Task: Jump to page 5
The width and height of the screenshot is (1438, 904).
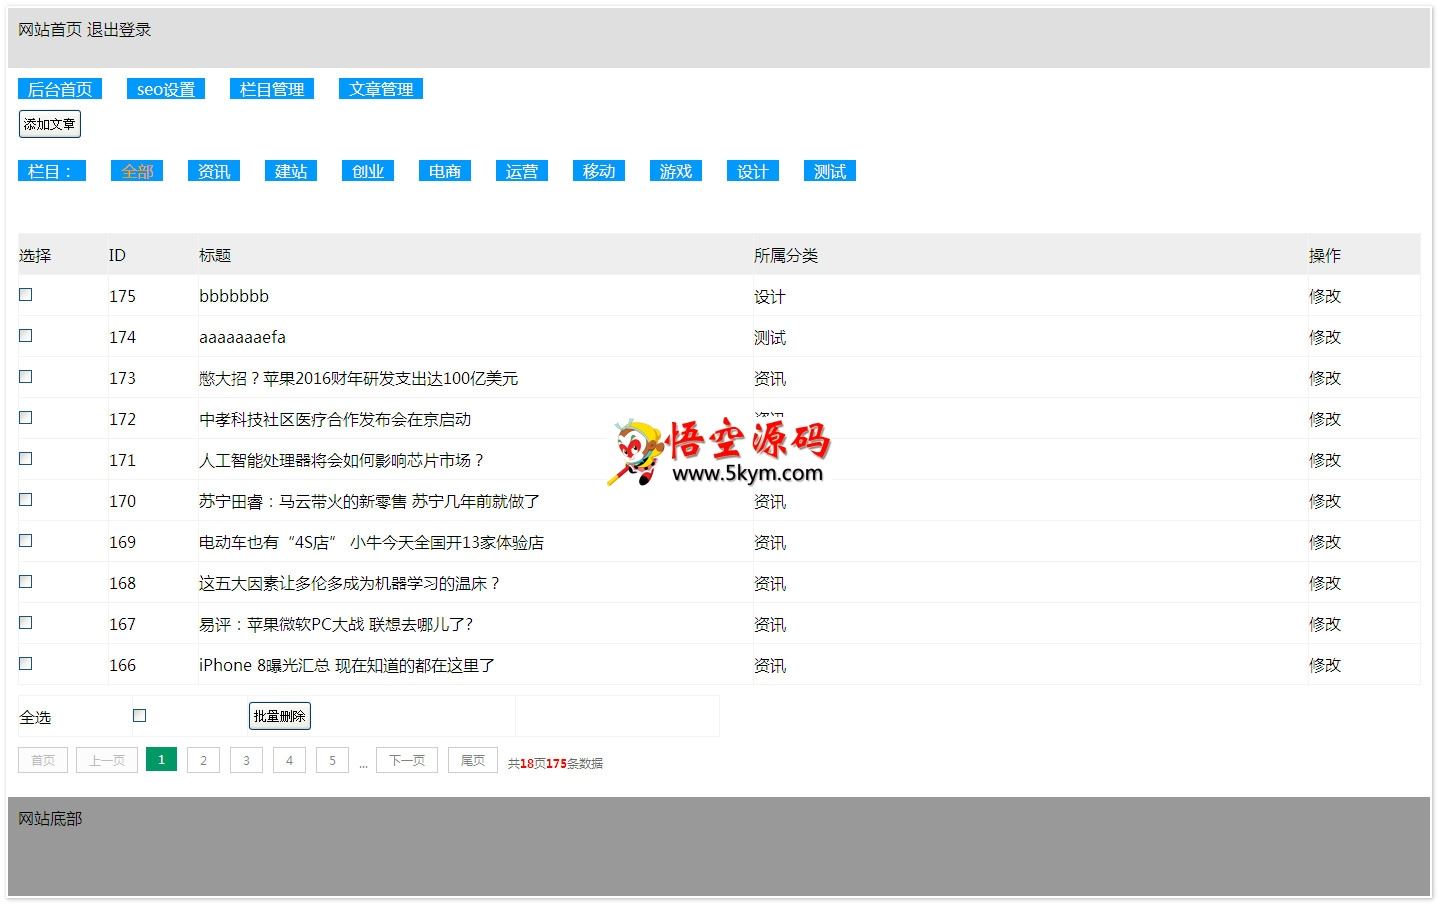Action: point(332,760)
